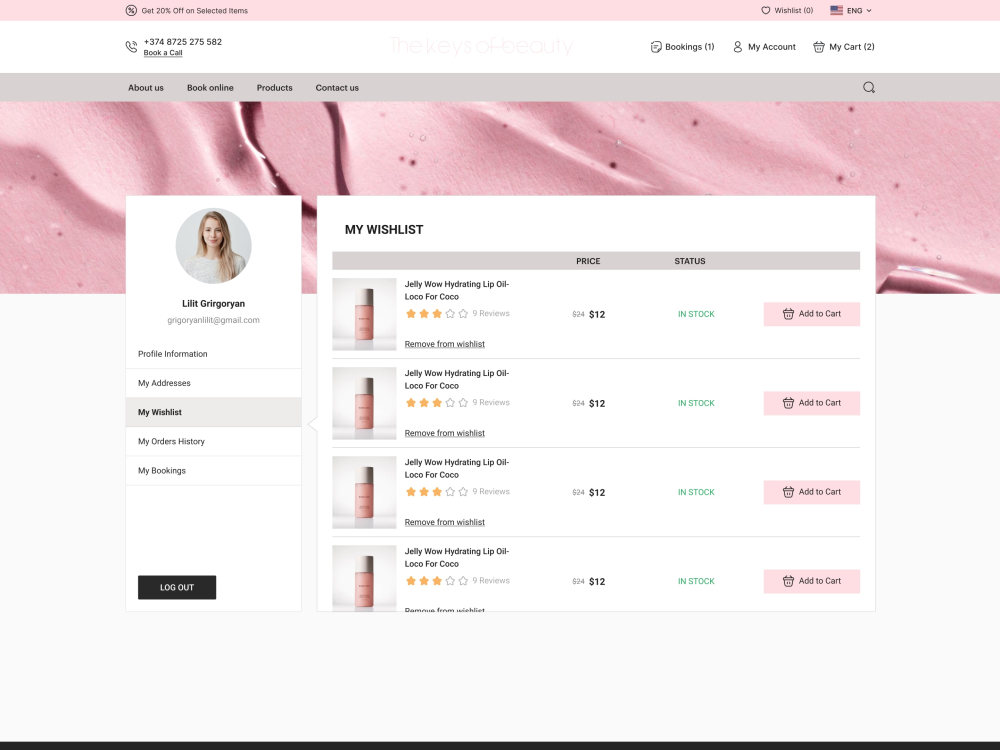
Task: Click the third product's star rating
Action: tap(437, 492)
